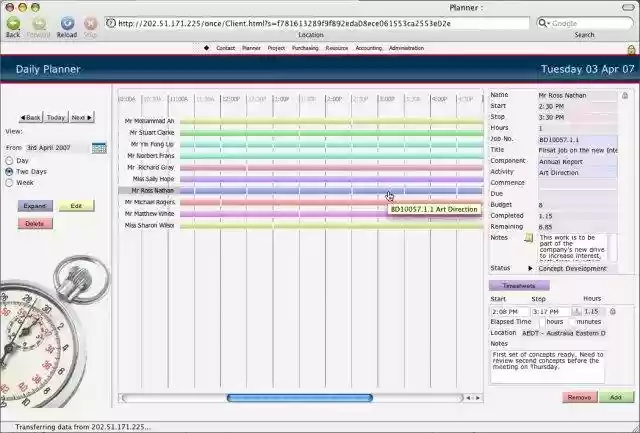Click the greyed Forward toolbar icon

pos(38,23)
